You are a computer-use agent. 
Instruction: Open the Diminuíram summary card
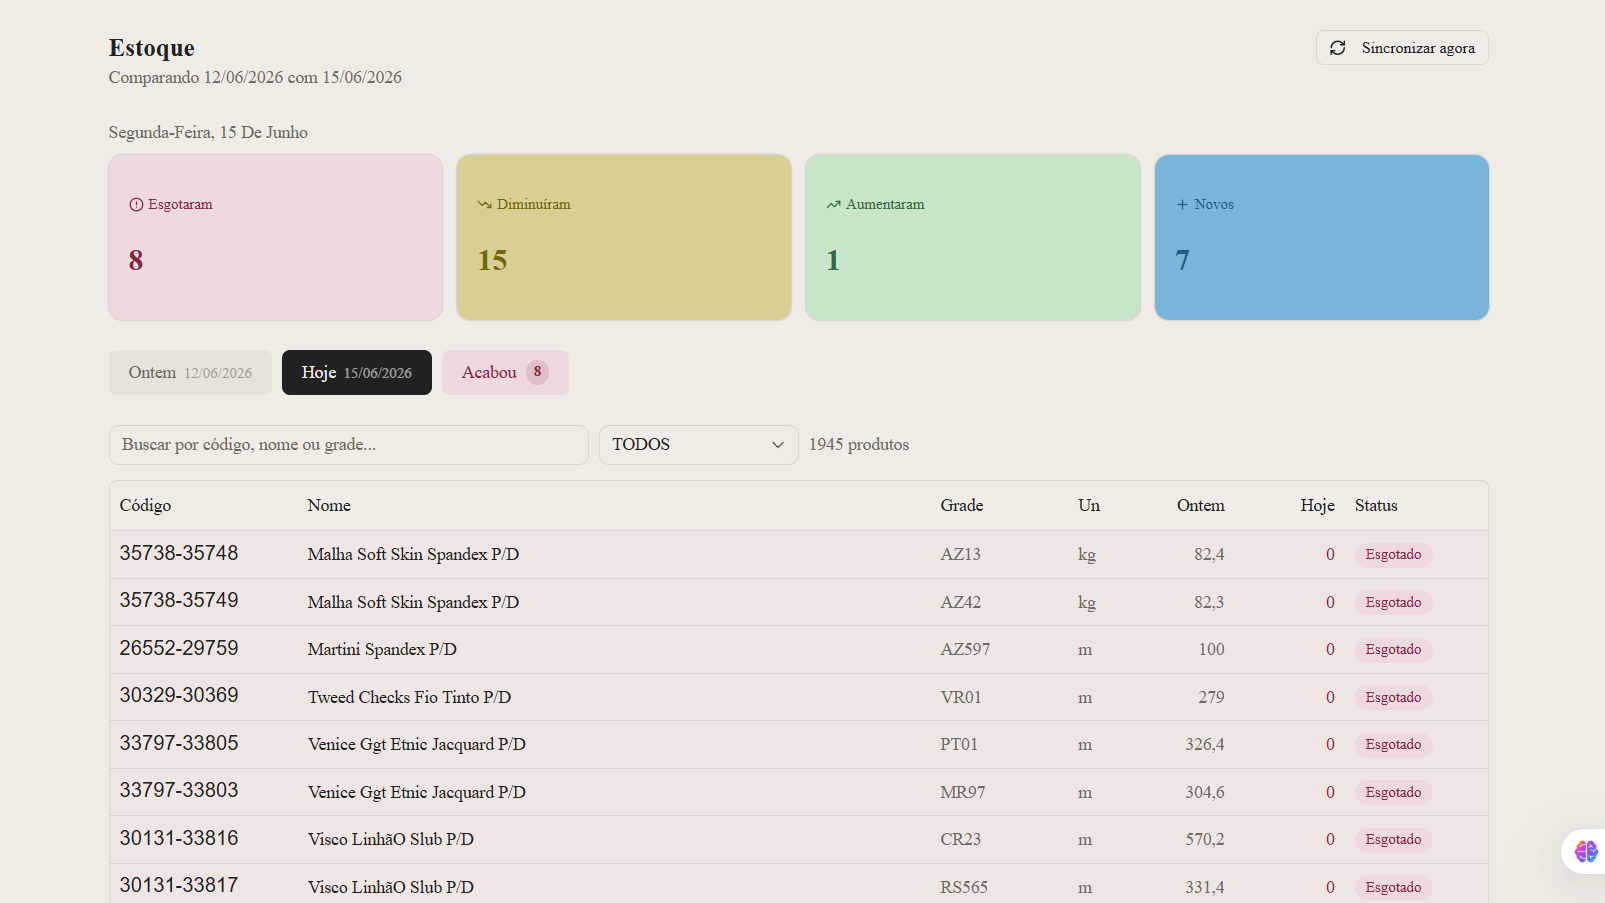[x=624, y=237]
